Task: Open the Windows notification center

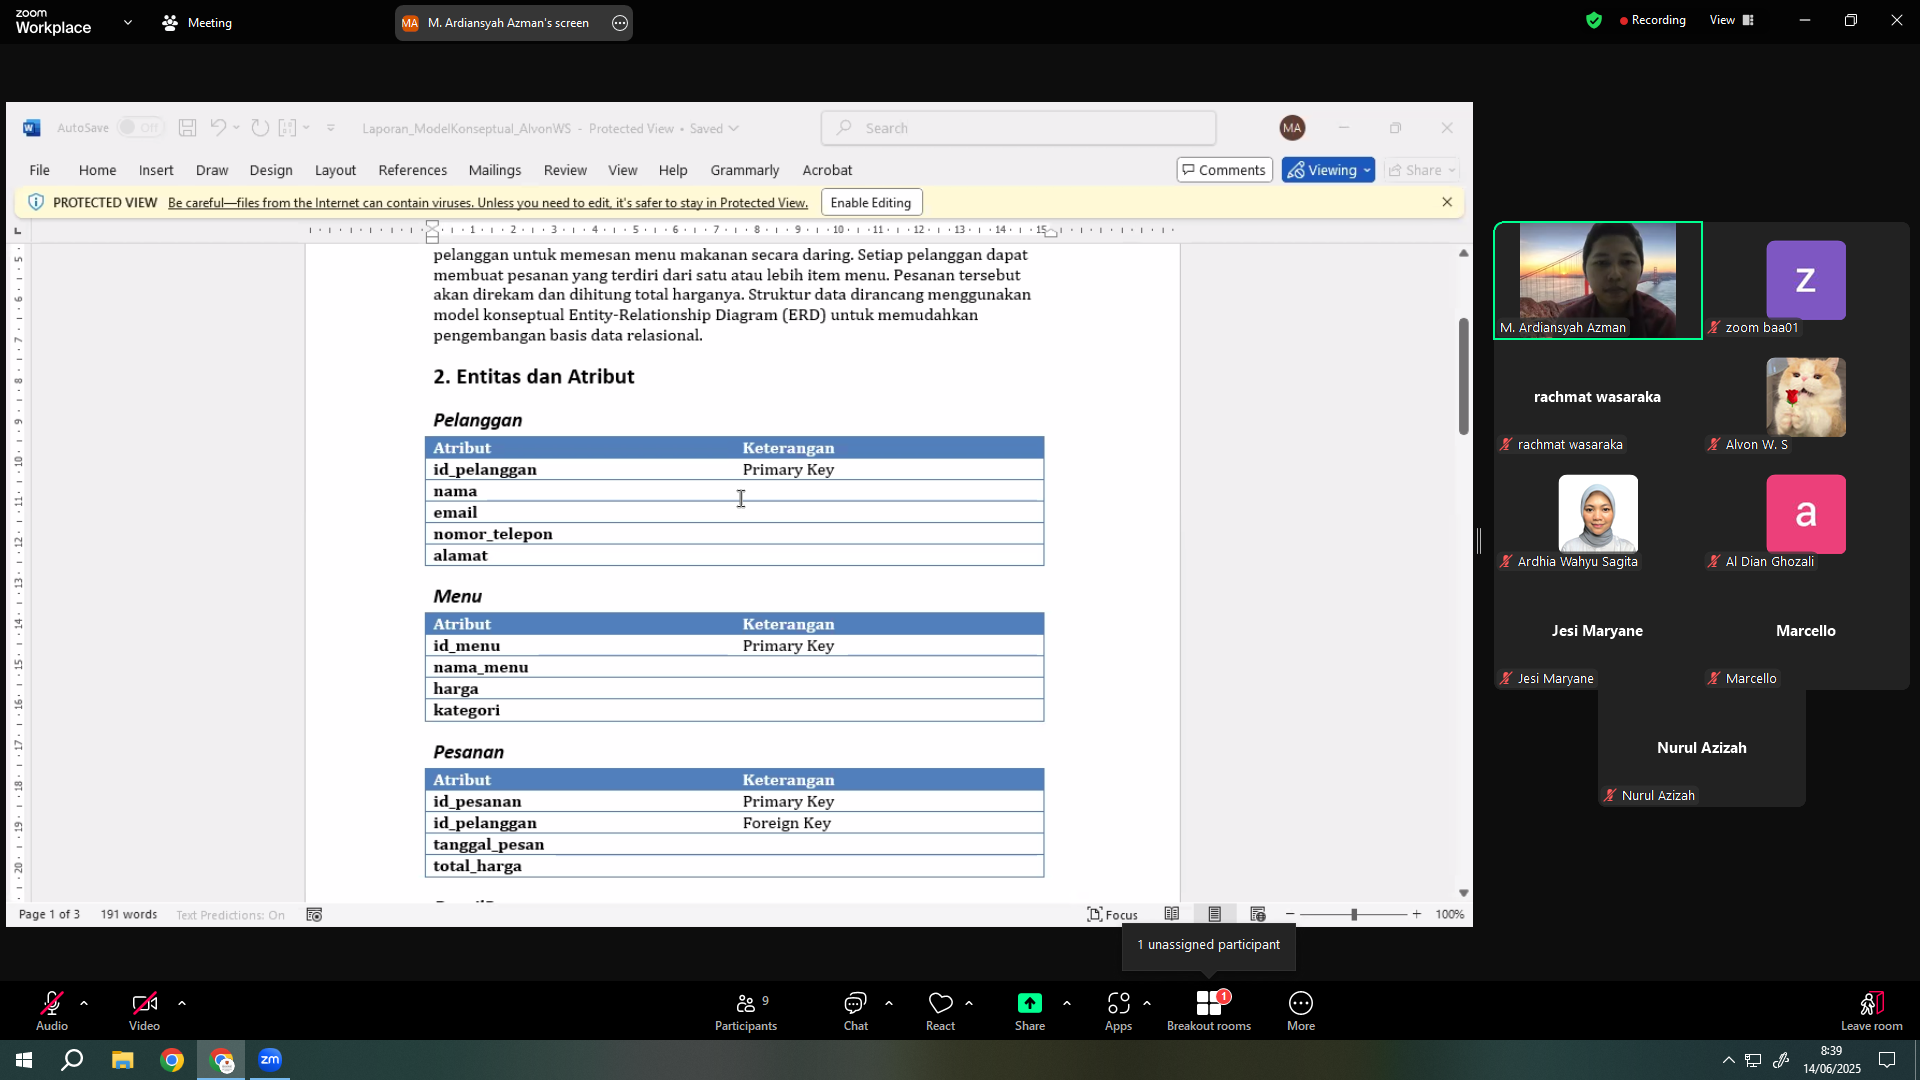Action: [x=1887, y=1061]
